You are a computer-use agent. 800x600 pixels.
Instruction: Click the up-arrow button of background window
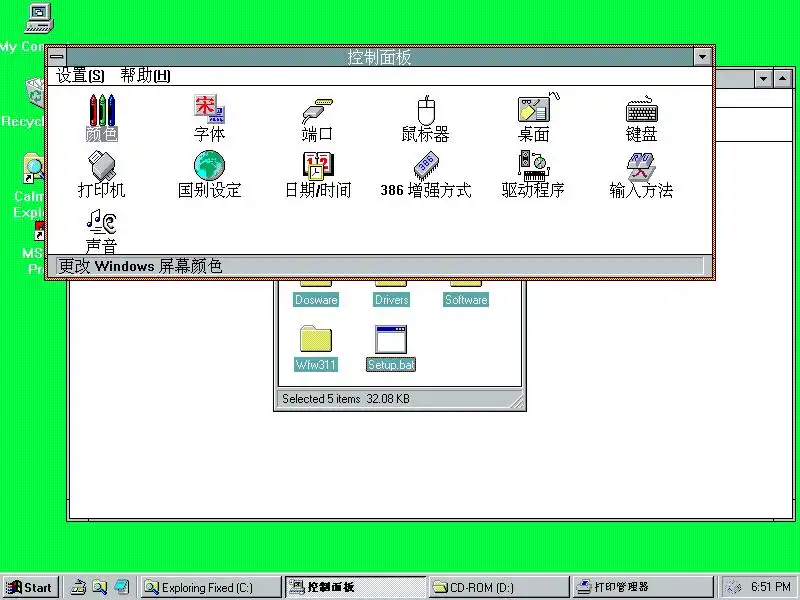click(783, 79)
